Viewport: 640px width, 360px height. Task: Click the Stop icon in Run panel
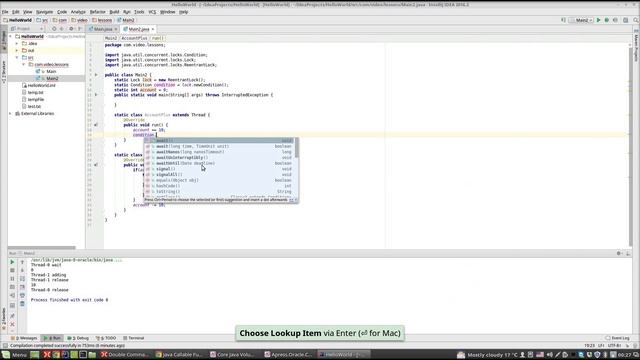pyautogui.click(x=12, y=271)
